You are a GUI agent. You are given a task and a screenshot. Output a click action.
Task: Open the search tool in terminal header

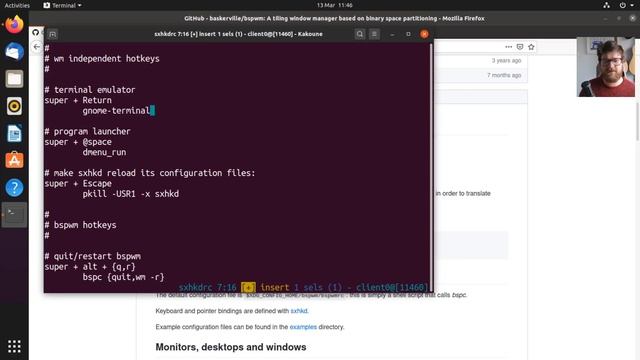click(360, 34)
